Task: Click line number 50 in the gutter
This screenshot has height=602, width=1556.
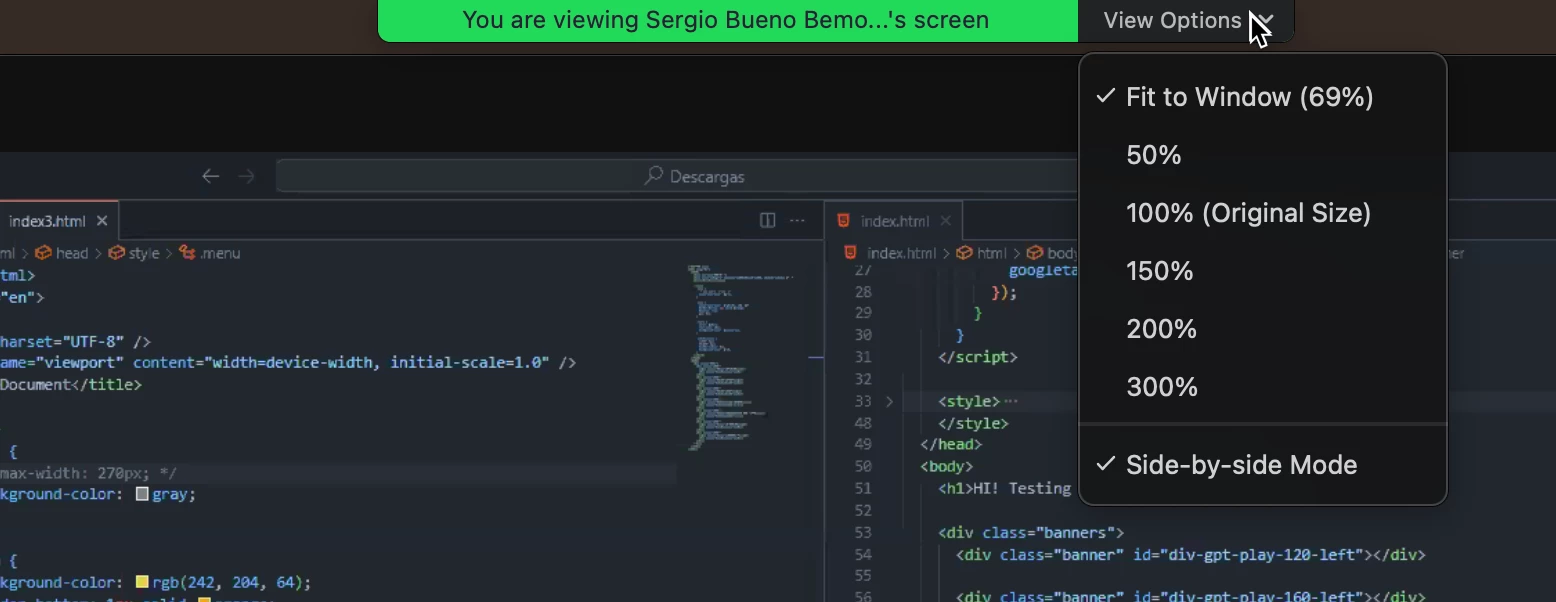Action: coord(863,466)
